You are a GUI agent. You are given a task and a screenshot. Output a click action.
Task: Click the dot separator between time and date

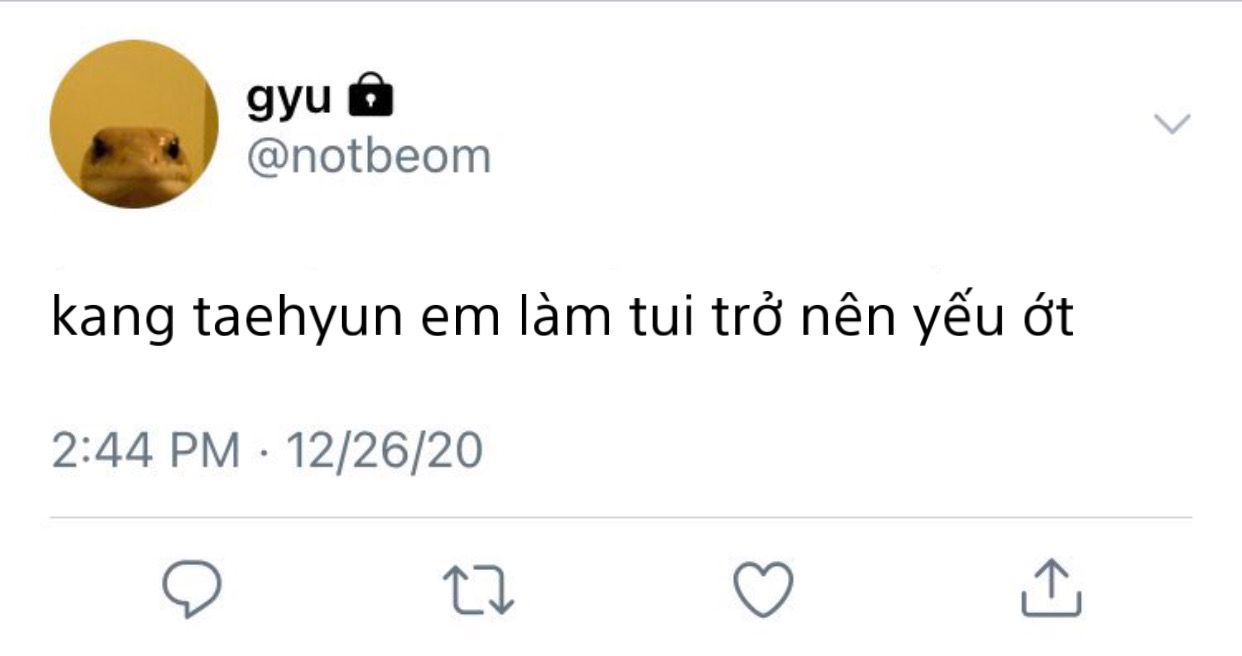[264, 451]
